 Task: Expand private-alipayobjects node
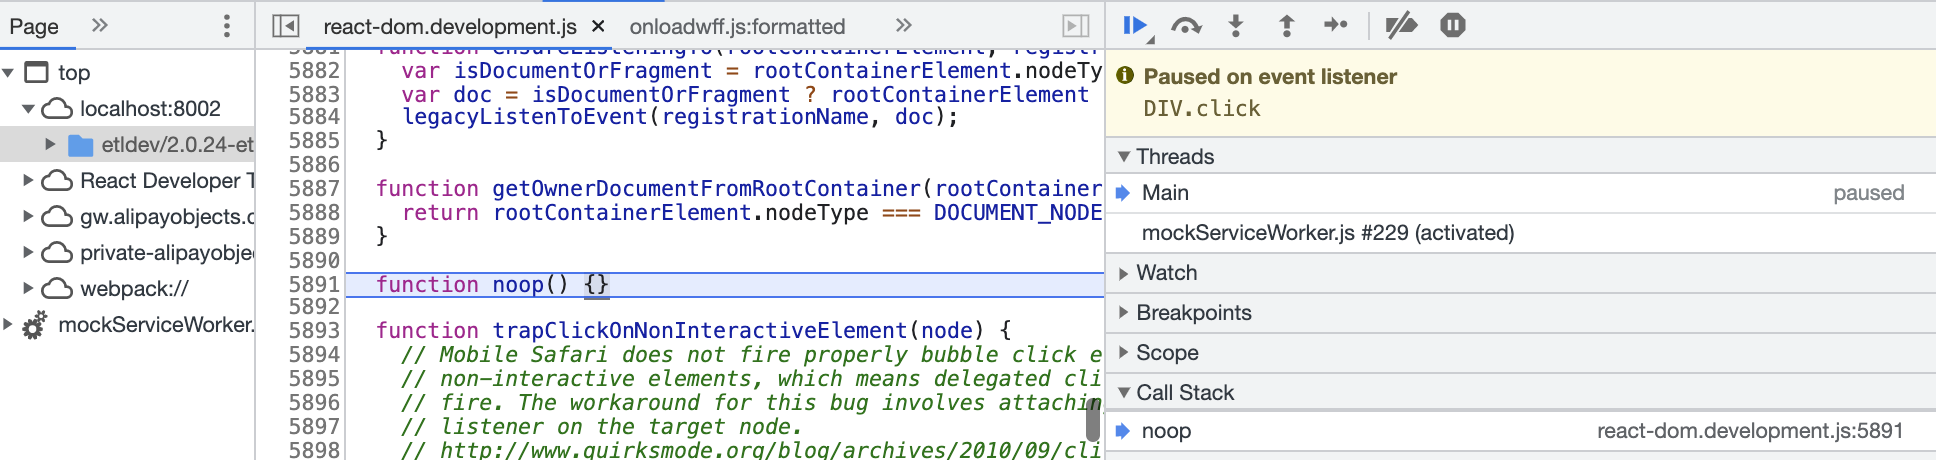pyautogui.click(x=28, y=253)
